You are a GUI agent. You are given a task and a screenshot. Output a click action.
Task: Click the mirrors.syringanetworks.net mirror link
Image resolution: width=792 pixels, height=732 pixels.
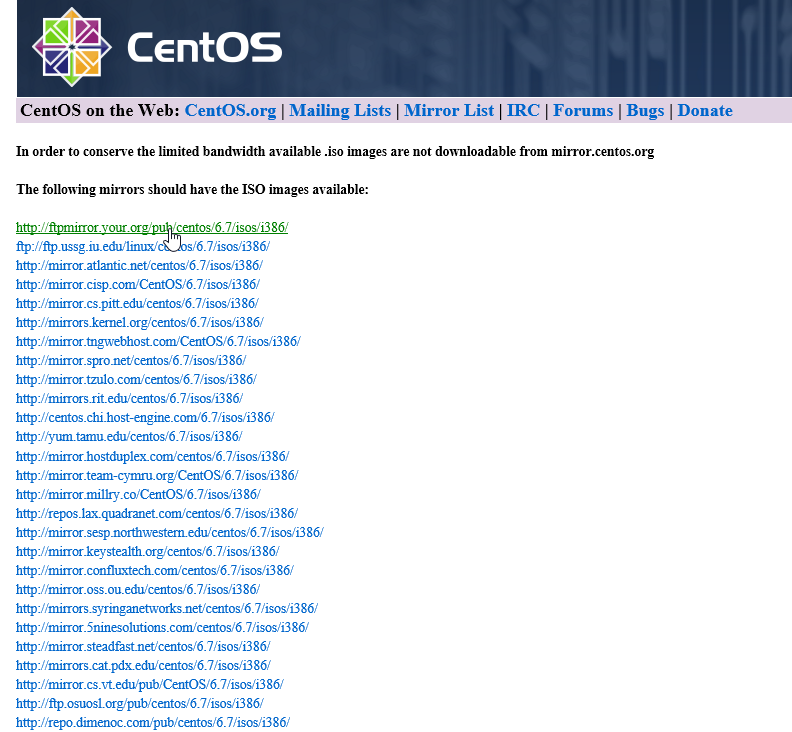pyautogui.click(x=167, y=609)
